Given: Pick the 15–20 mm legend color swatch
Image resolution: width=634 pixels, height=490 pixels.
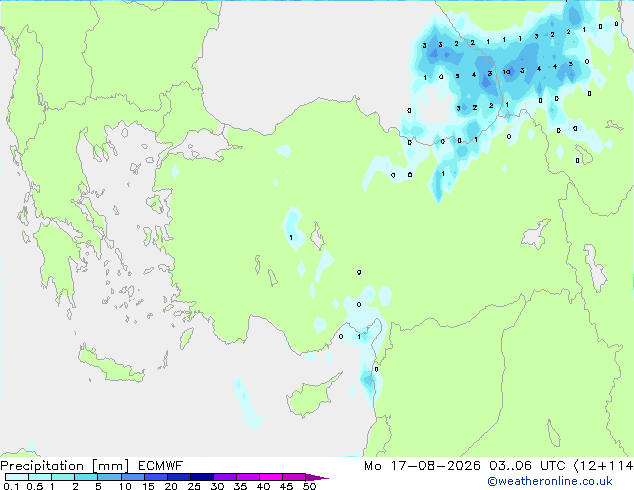Looking at the screenshot, I should [x=155, y=477].
